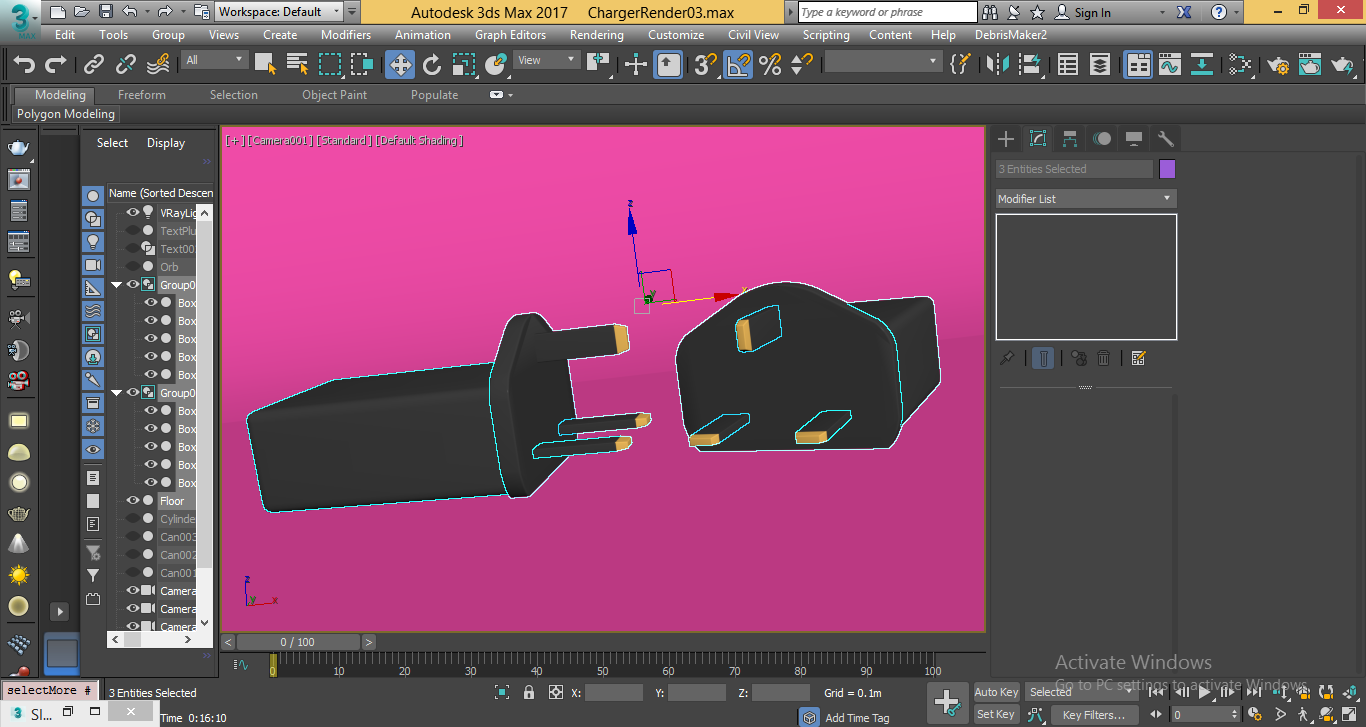The image size is (1366, 727).
Task: Open Display menu in Scene Explorer
Action: 166,143
